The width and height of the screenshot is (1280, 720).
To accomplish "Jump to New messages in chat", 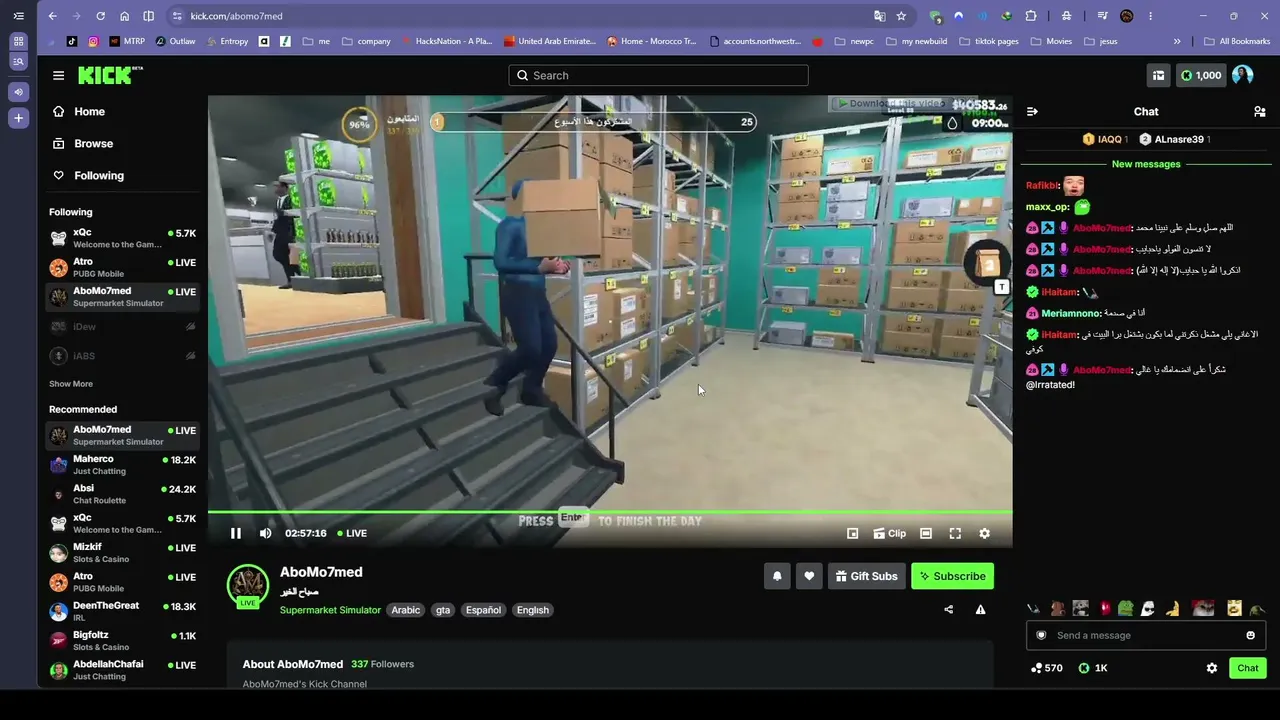I will point(1146,164).
